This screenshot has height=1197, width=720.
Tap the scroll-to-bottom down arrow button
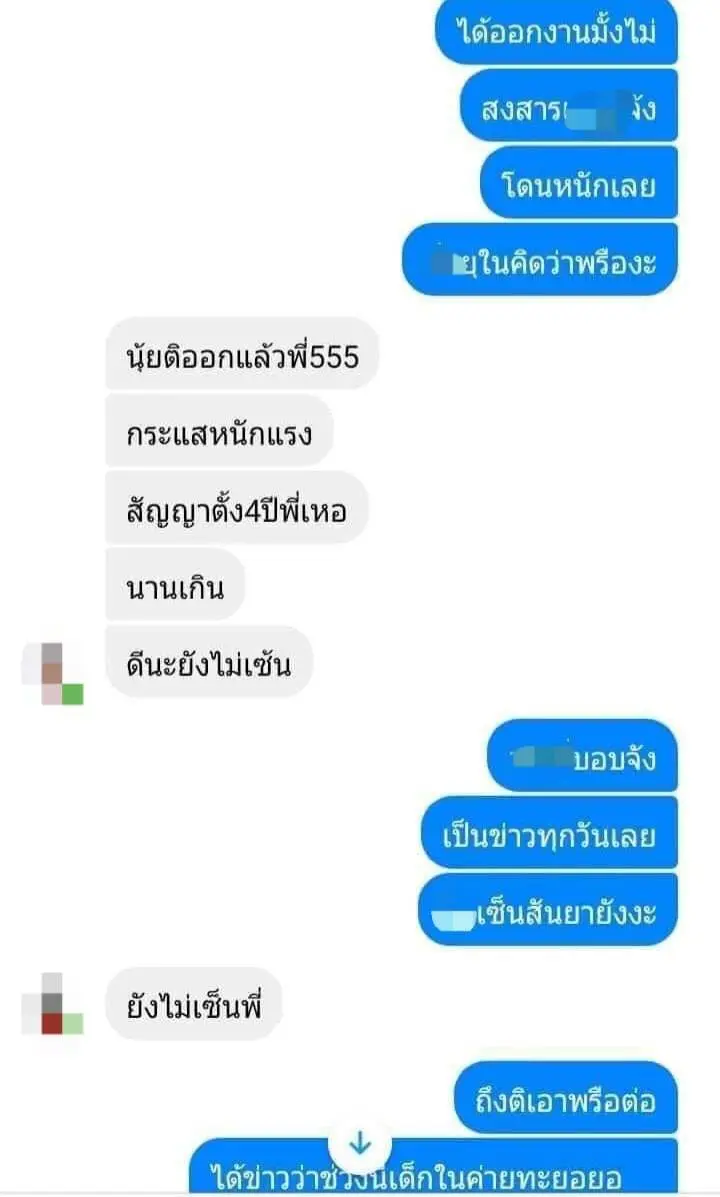pos(360,1144)
